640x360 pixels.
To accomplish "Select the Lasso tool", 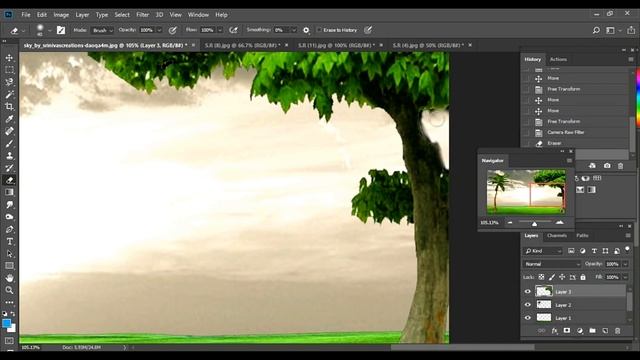I will [x=9, y=82].
